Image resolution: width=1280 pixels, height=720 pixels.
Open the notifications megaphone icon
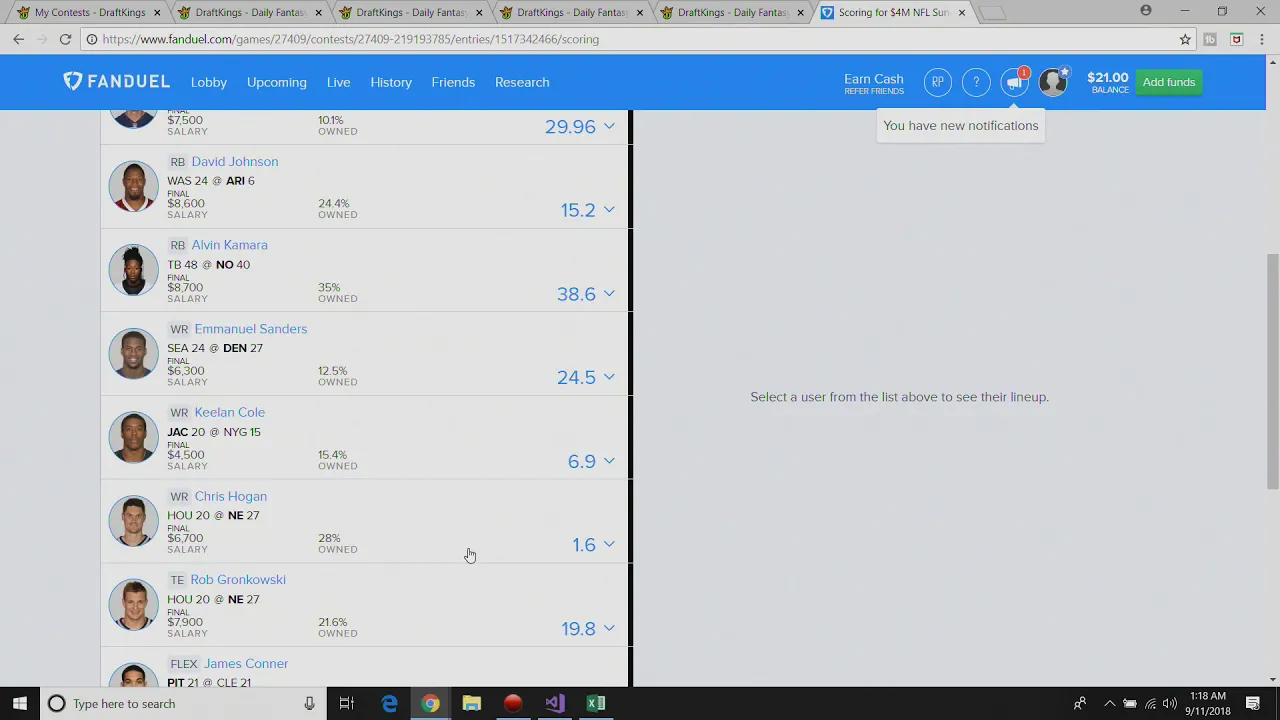point(1015,82)
